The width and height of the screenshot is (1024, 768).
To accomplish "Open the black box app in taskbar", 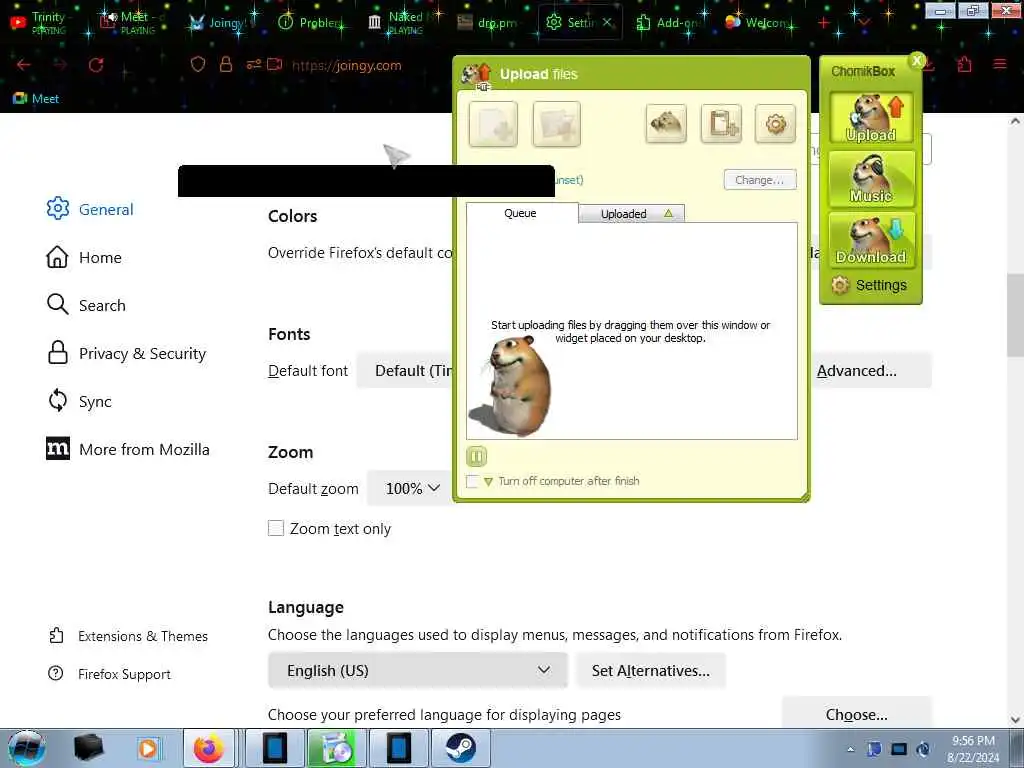I will tap(89, 748).
